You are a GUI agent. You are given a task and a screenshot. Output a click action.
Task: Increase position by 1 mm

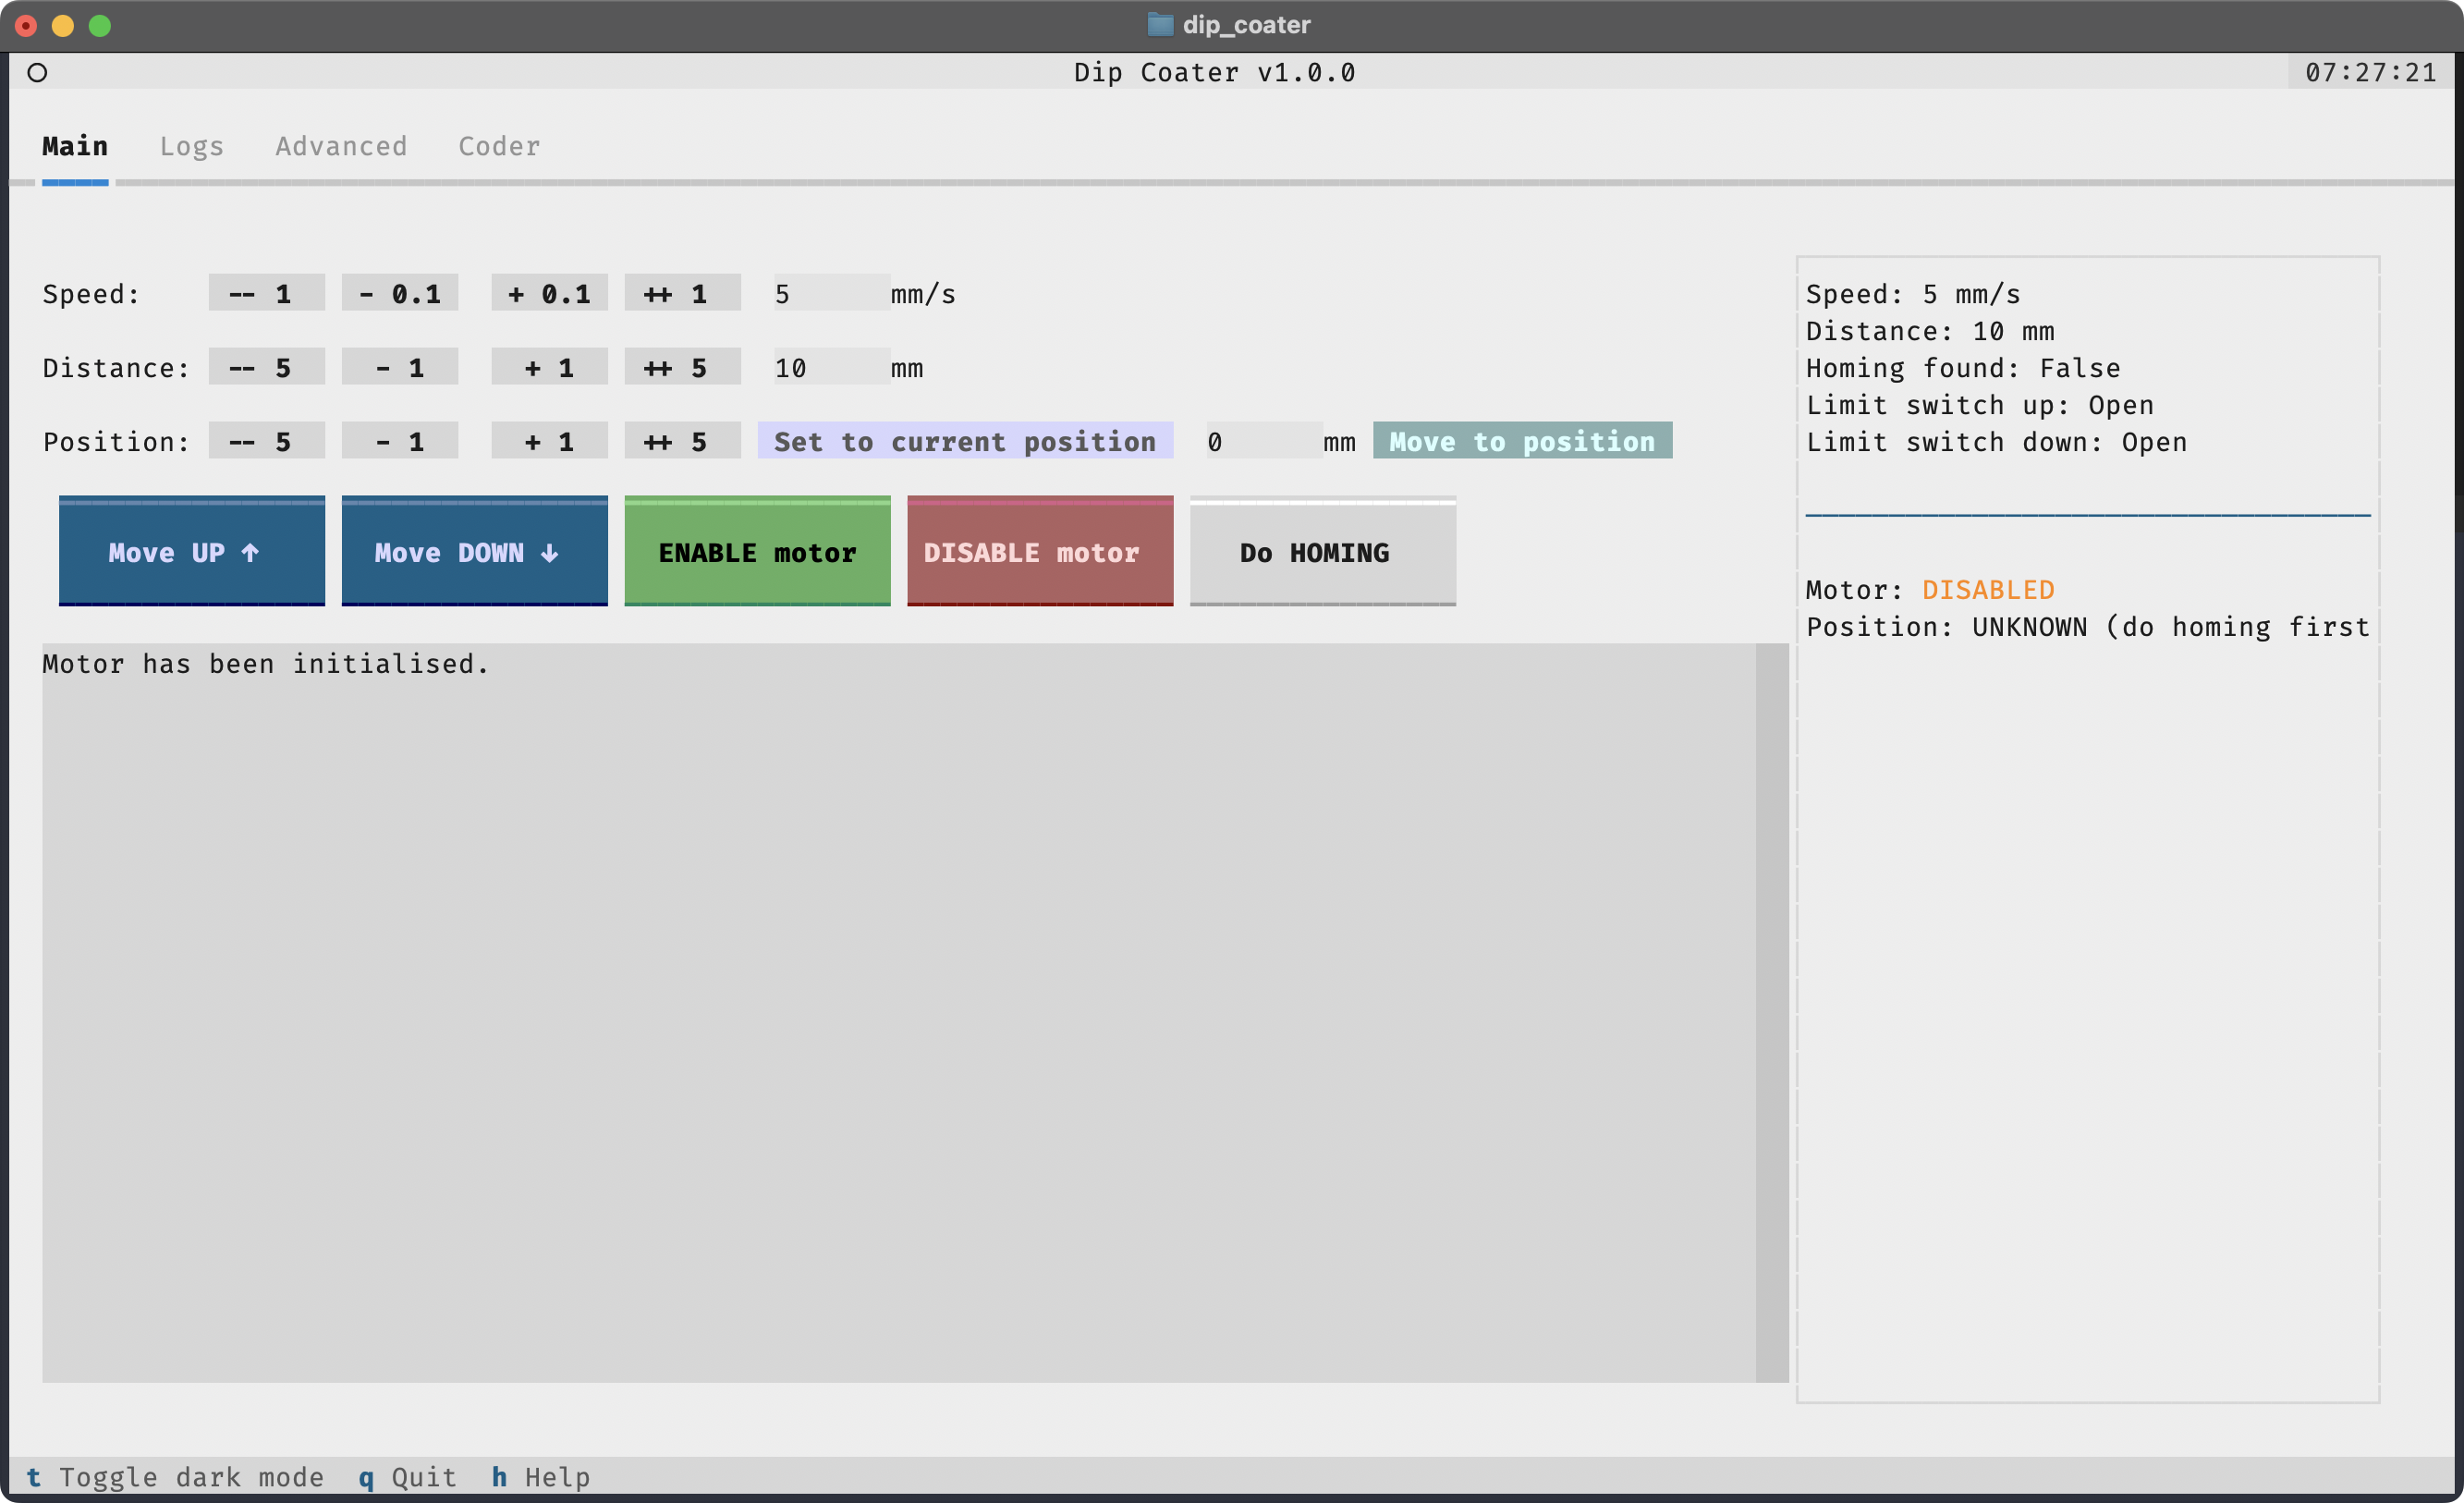click(x=549, y=442)
